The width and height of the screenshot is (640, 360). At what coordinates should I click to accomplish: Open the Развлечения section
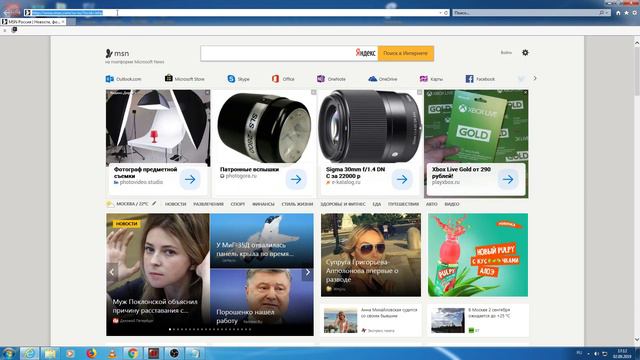(208, 204)
